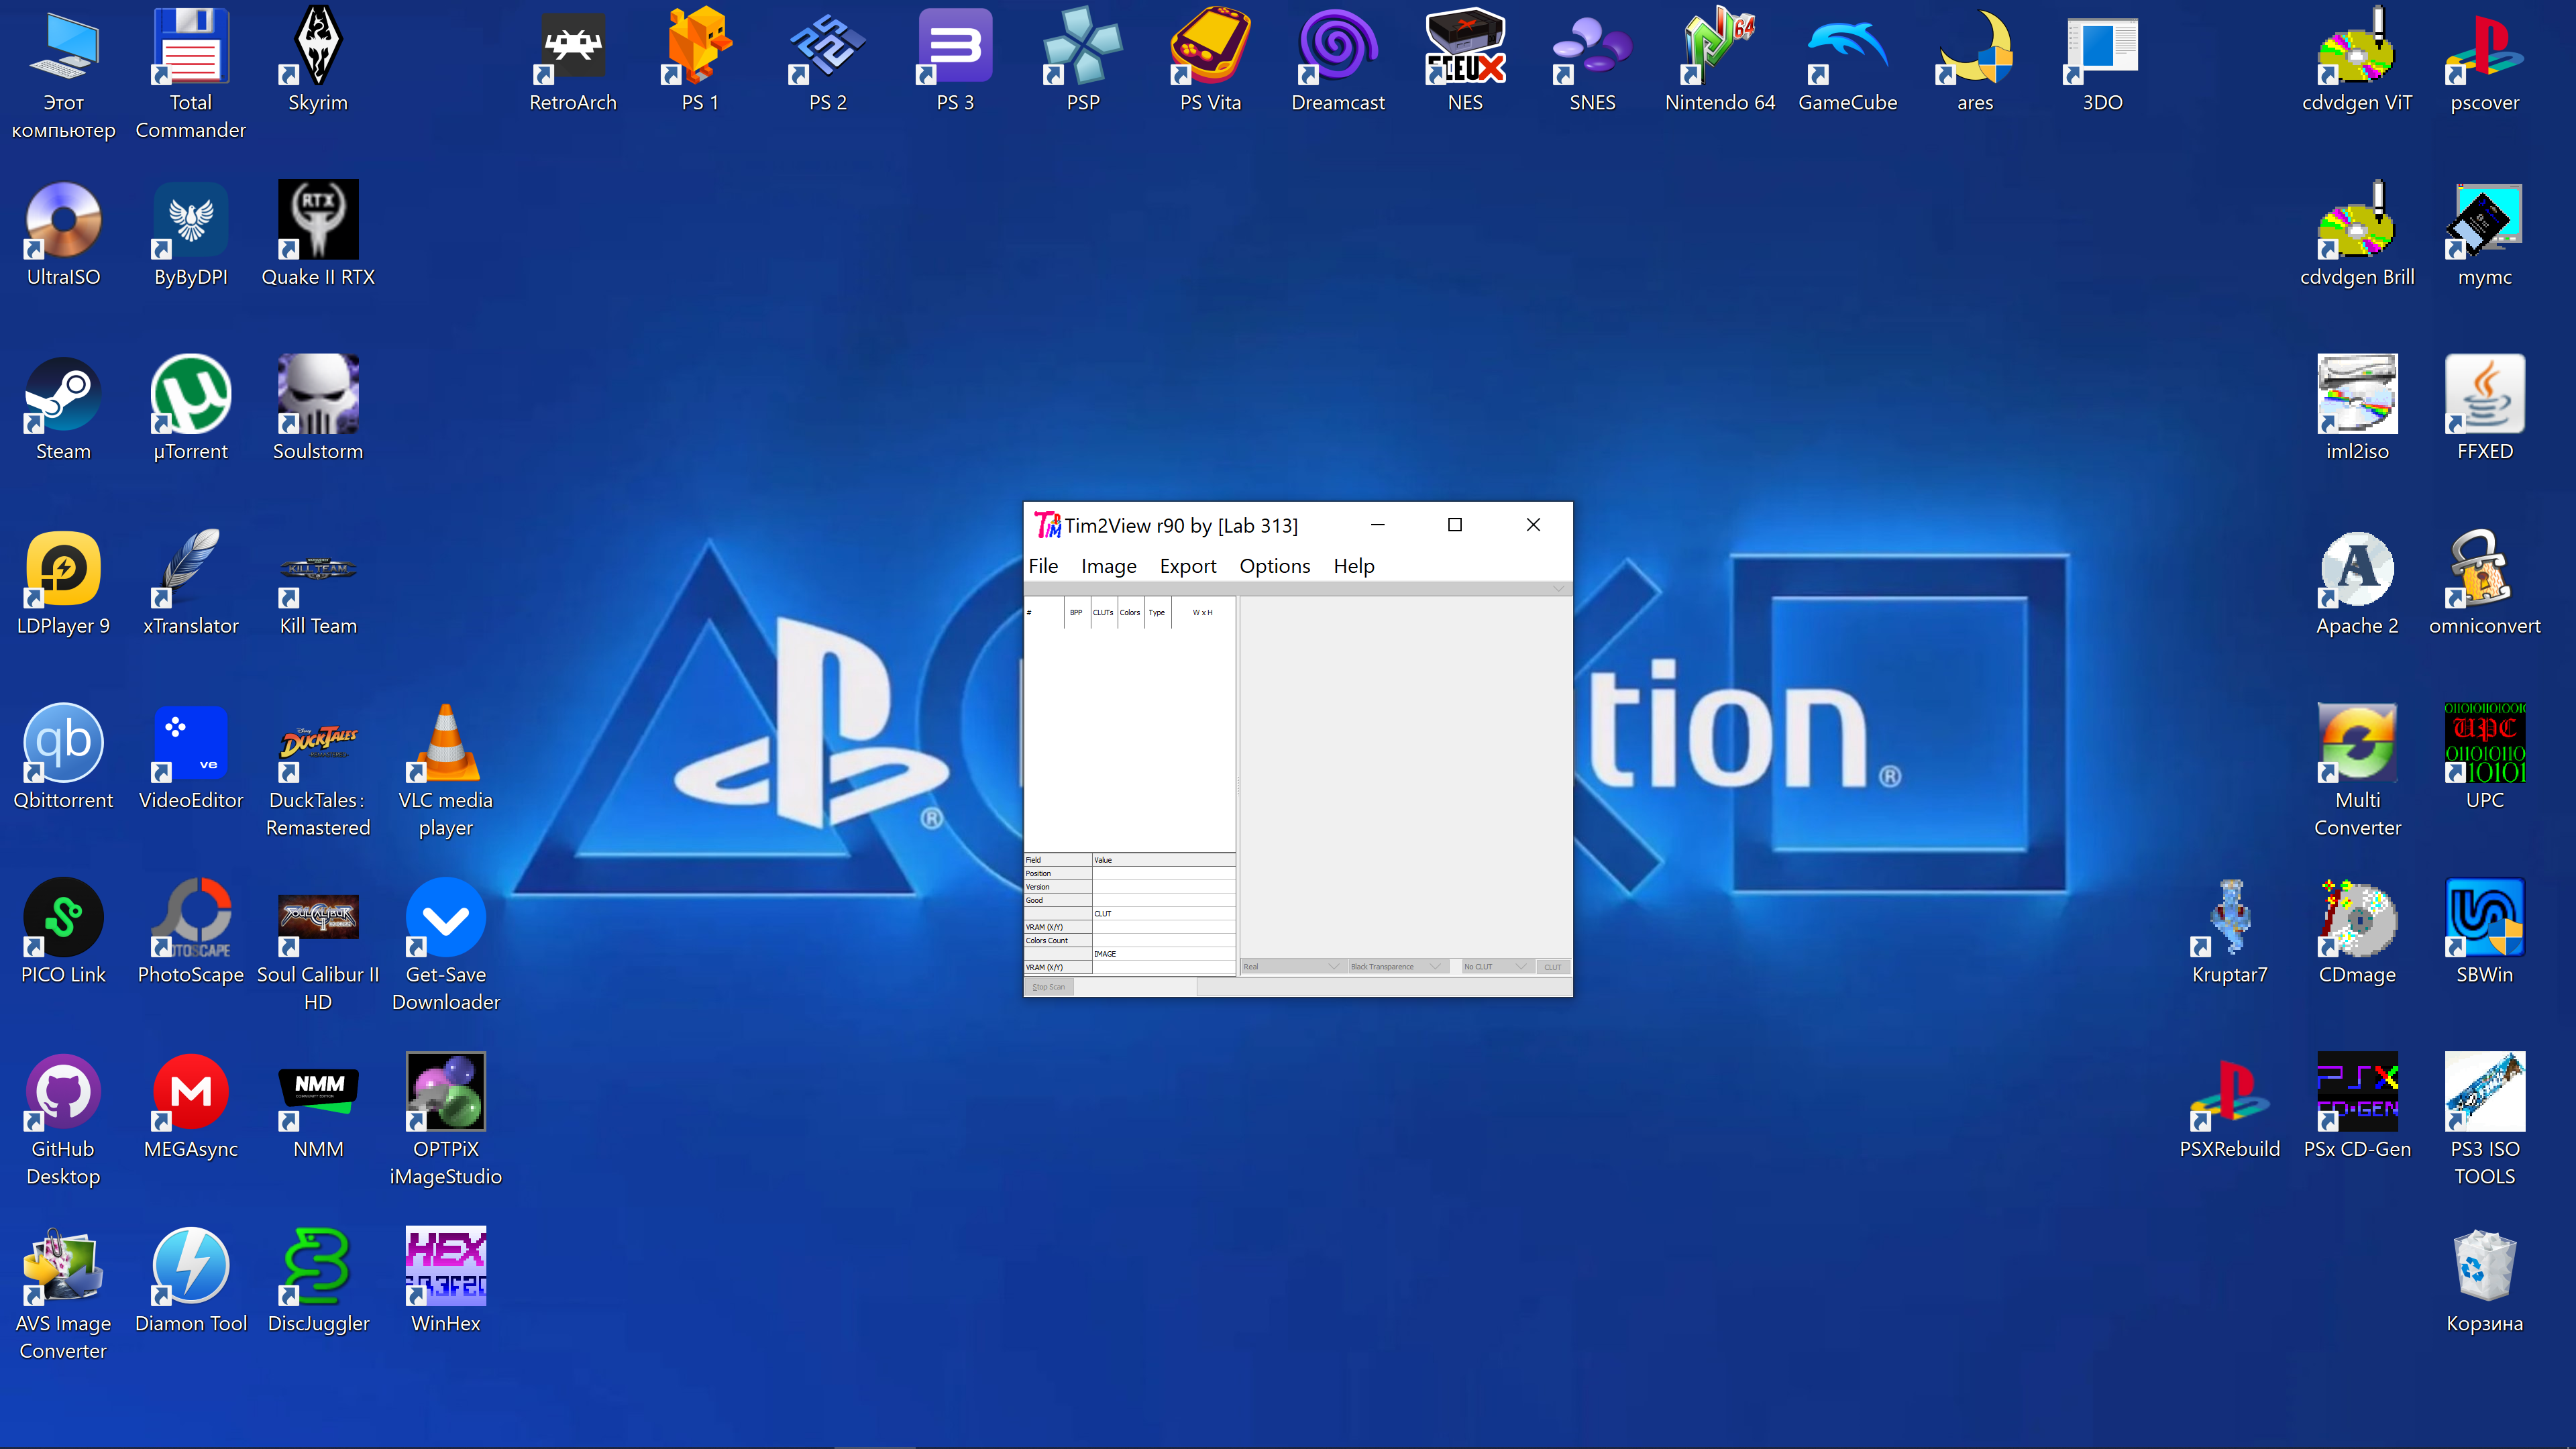The width and height of the screenshot is (2576, 1449).
Task: Select the Version field row
Action: pos(1130,887)
